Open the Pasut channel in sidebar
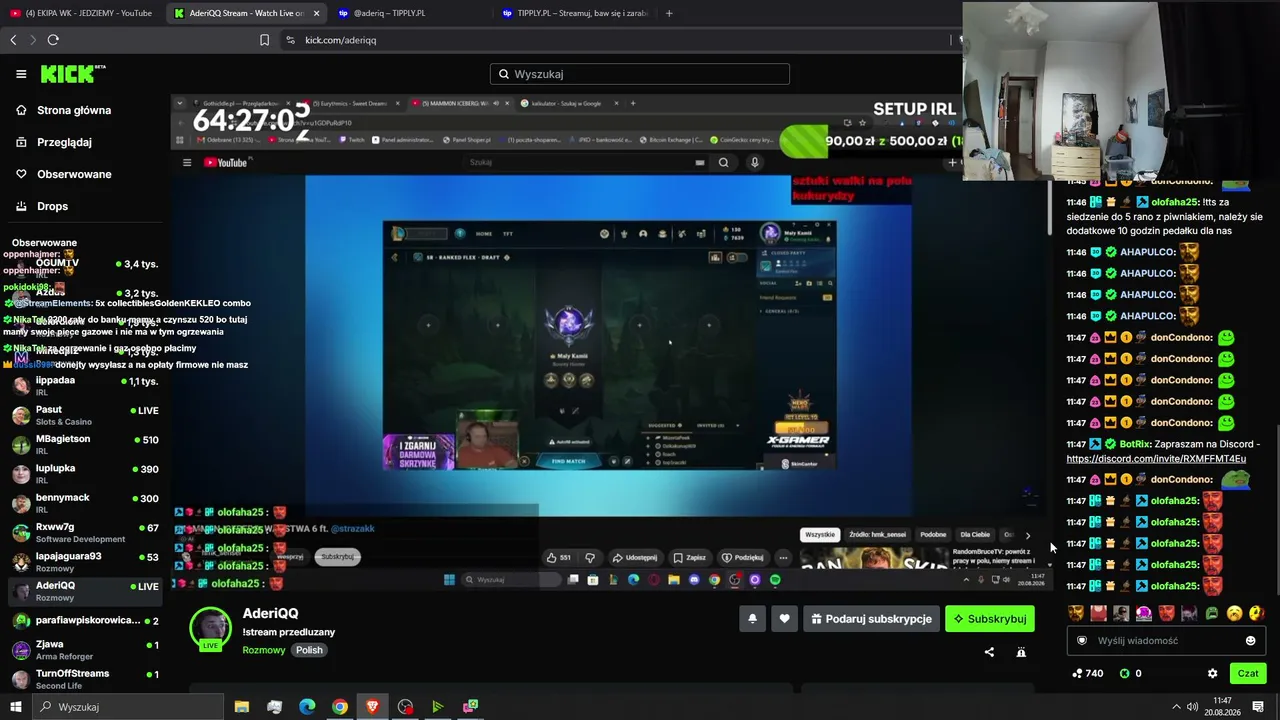The height and width of the screenshot is (720, 1280). pos(84,415)
